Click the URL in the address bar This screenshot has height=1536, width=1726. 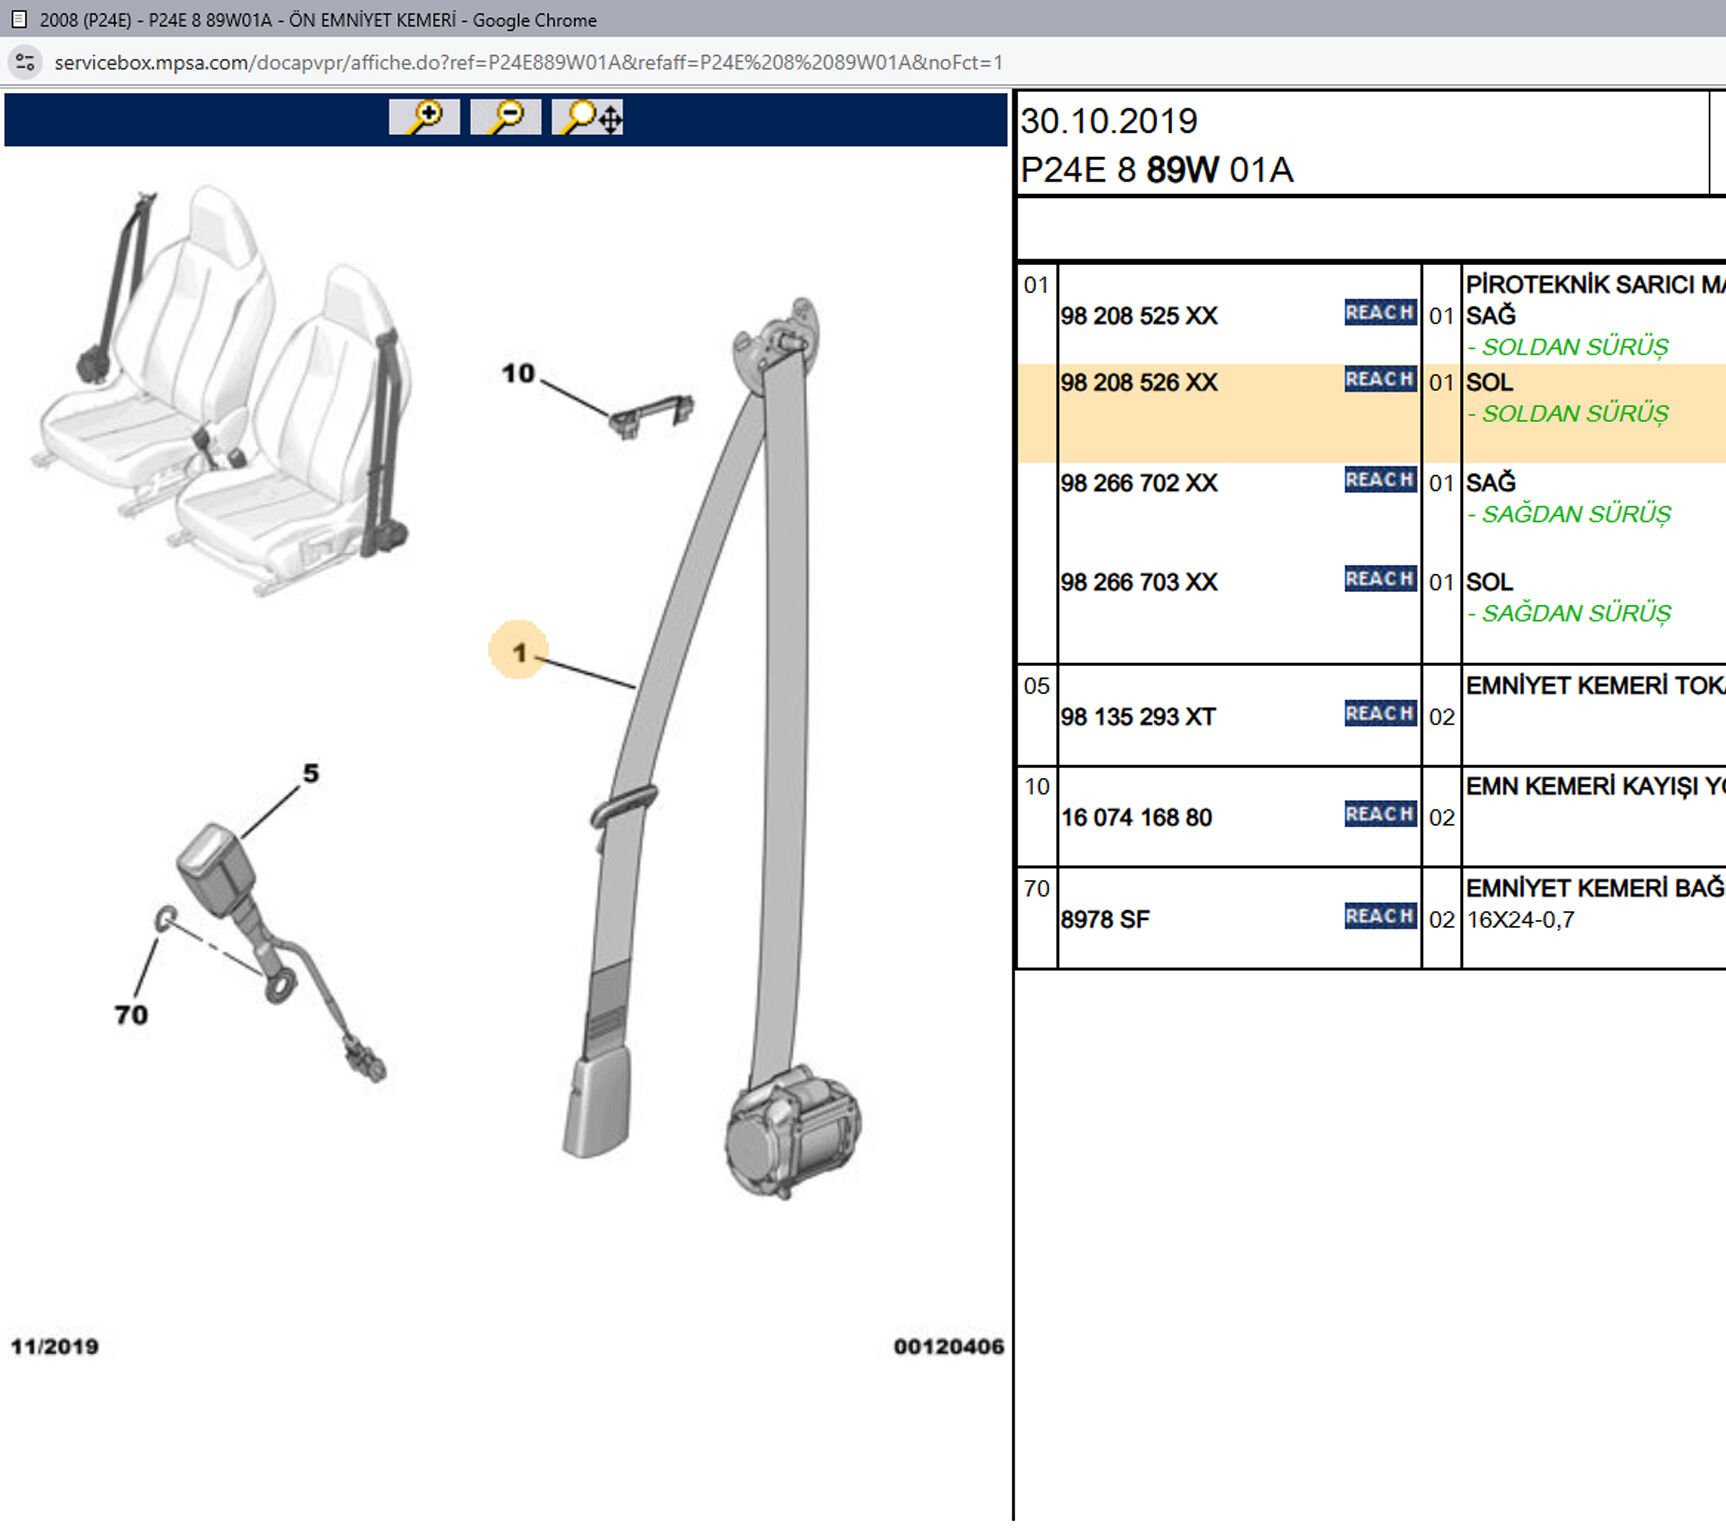(x=528, y=63)
